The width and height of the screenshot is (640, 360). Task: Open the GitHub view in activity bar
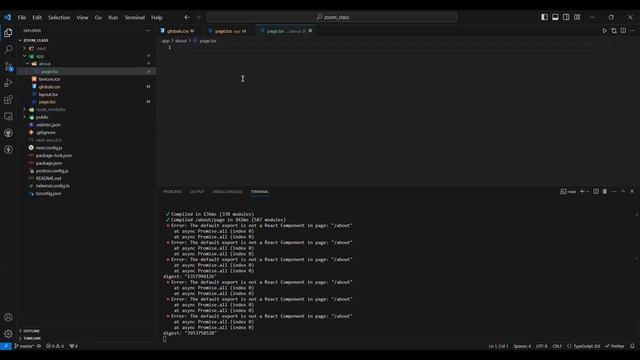tap(8, 133)
